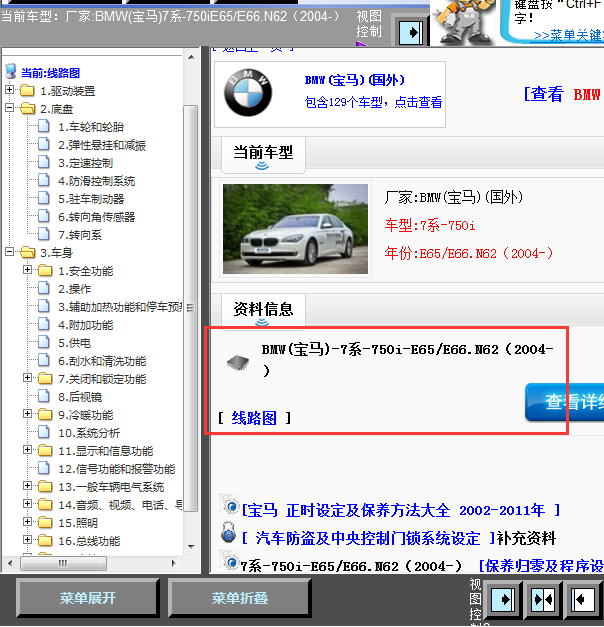Click the document icon of 5.供电
The height and width of the screenshot is (627, 604).
pyautogui.click(x=44, y=342)
